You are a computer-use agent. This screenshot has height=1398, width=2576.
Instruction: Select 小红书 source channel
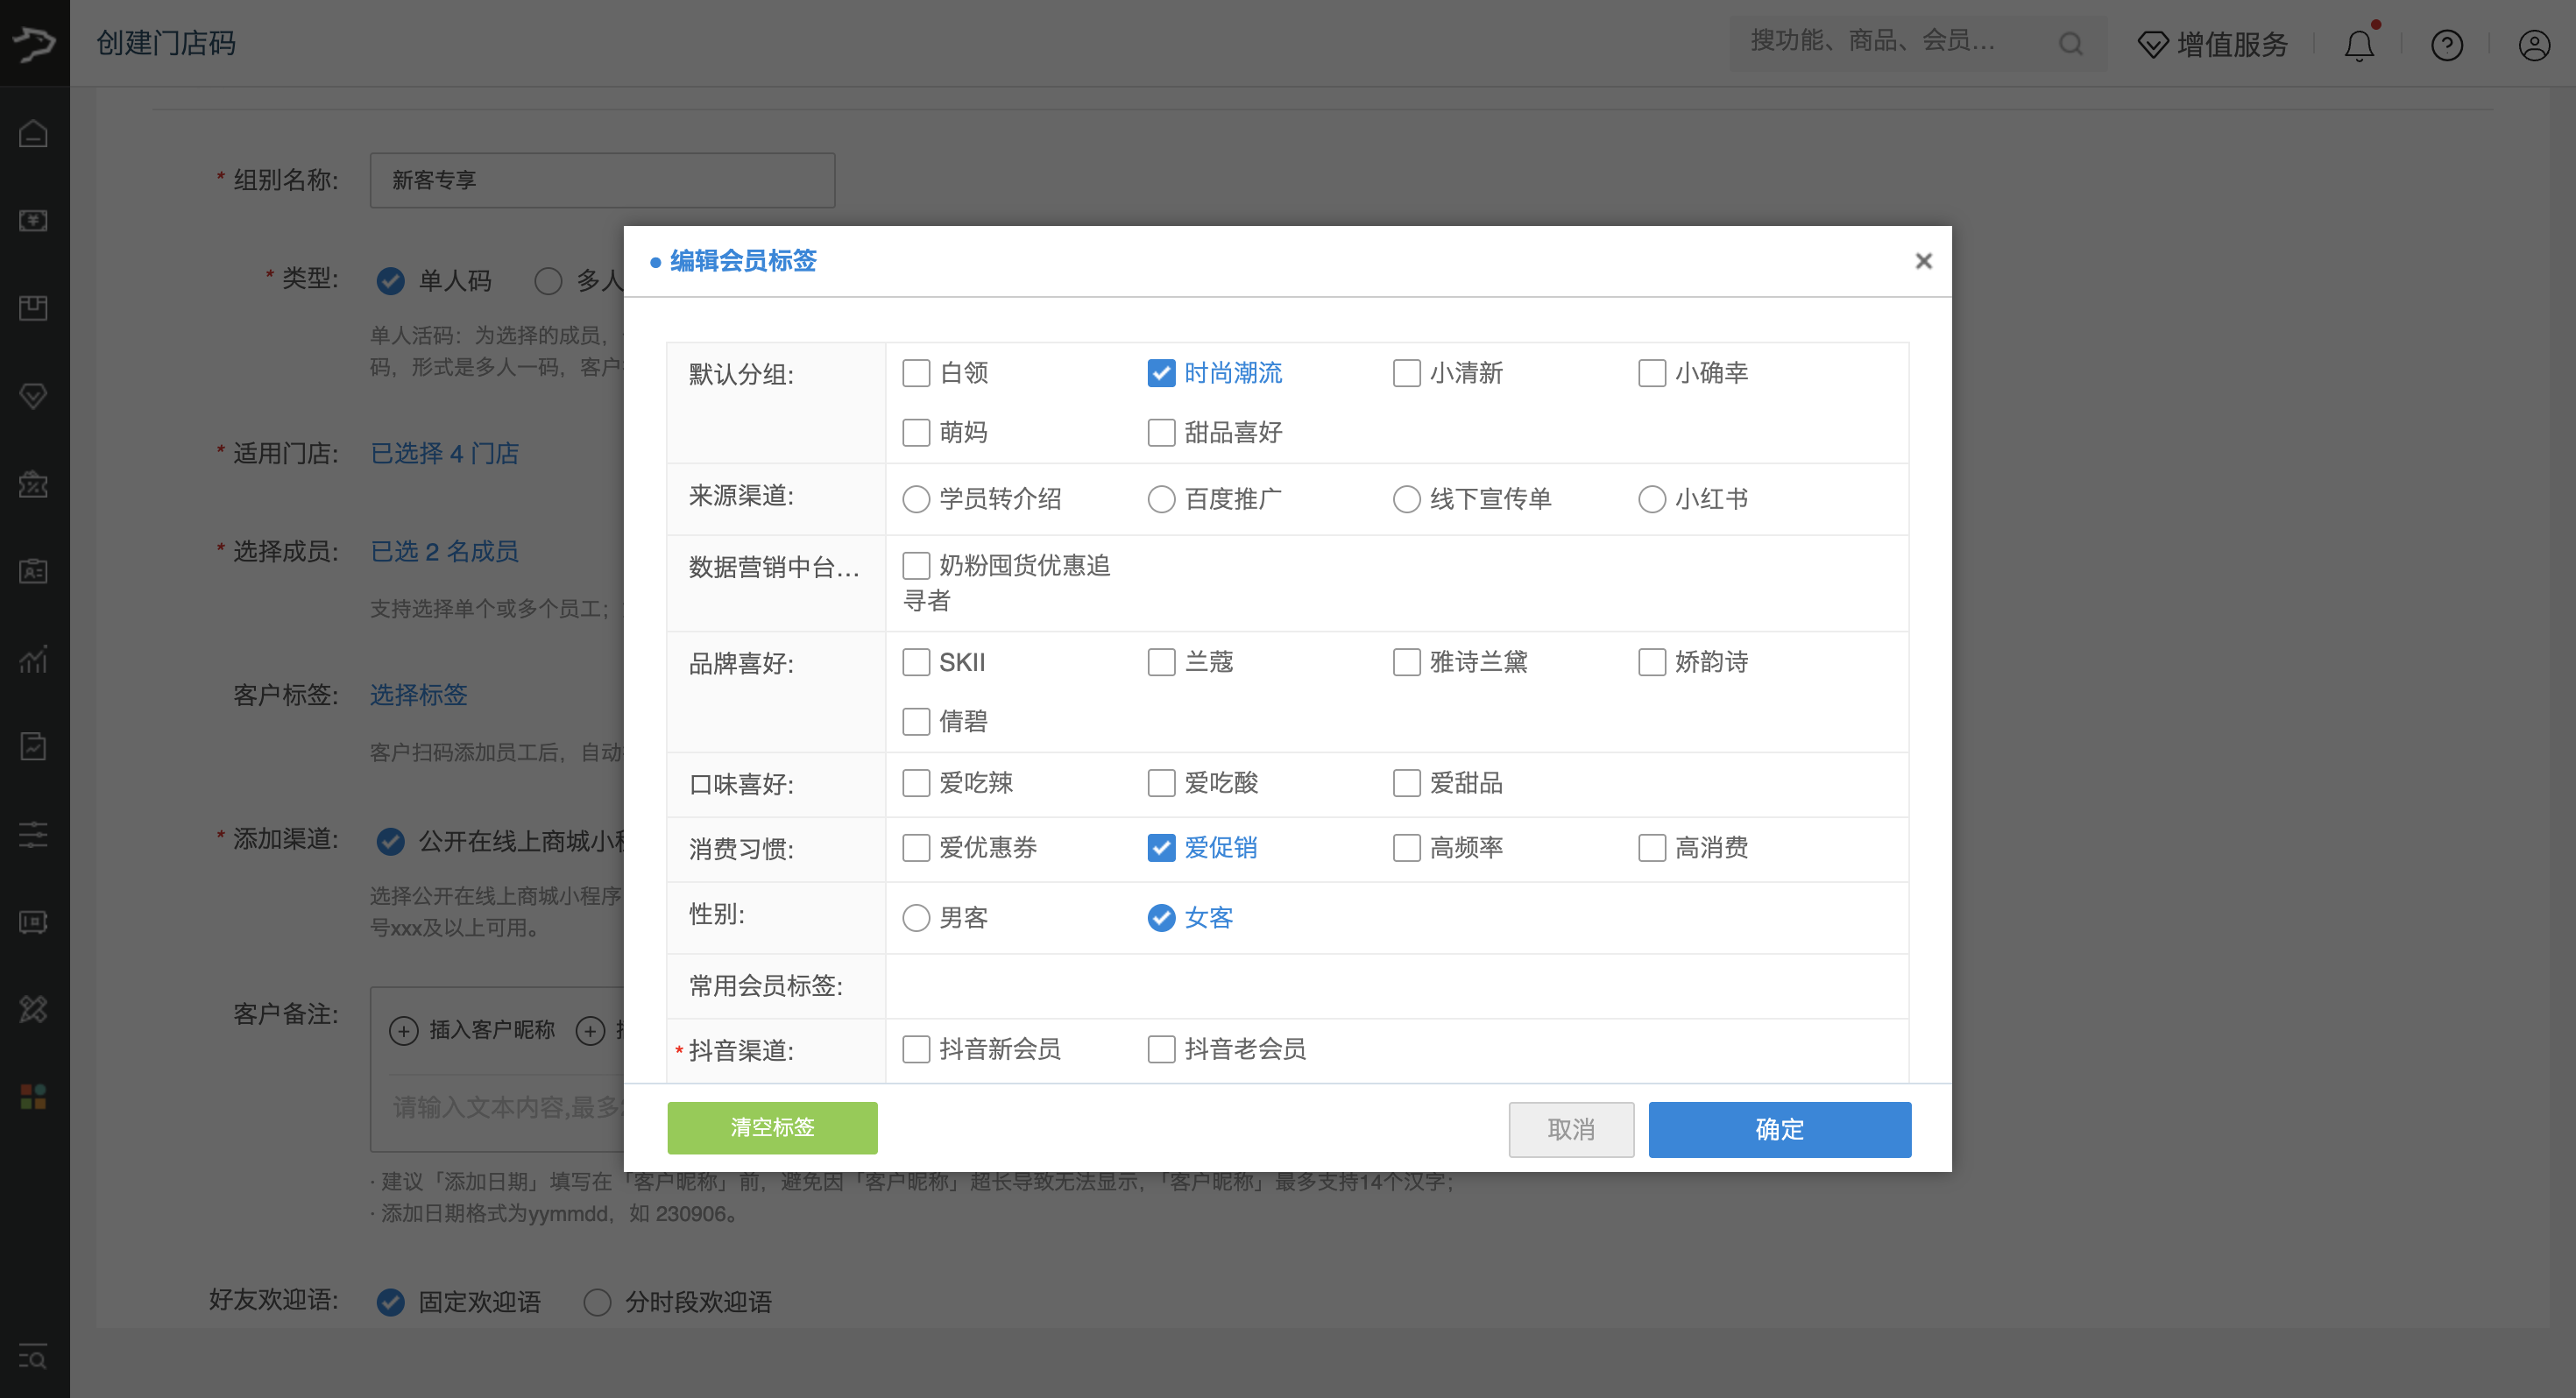click(x=1651, y=499)
